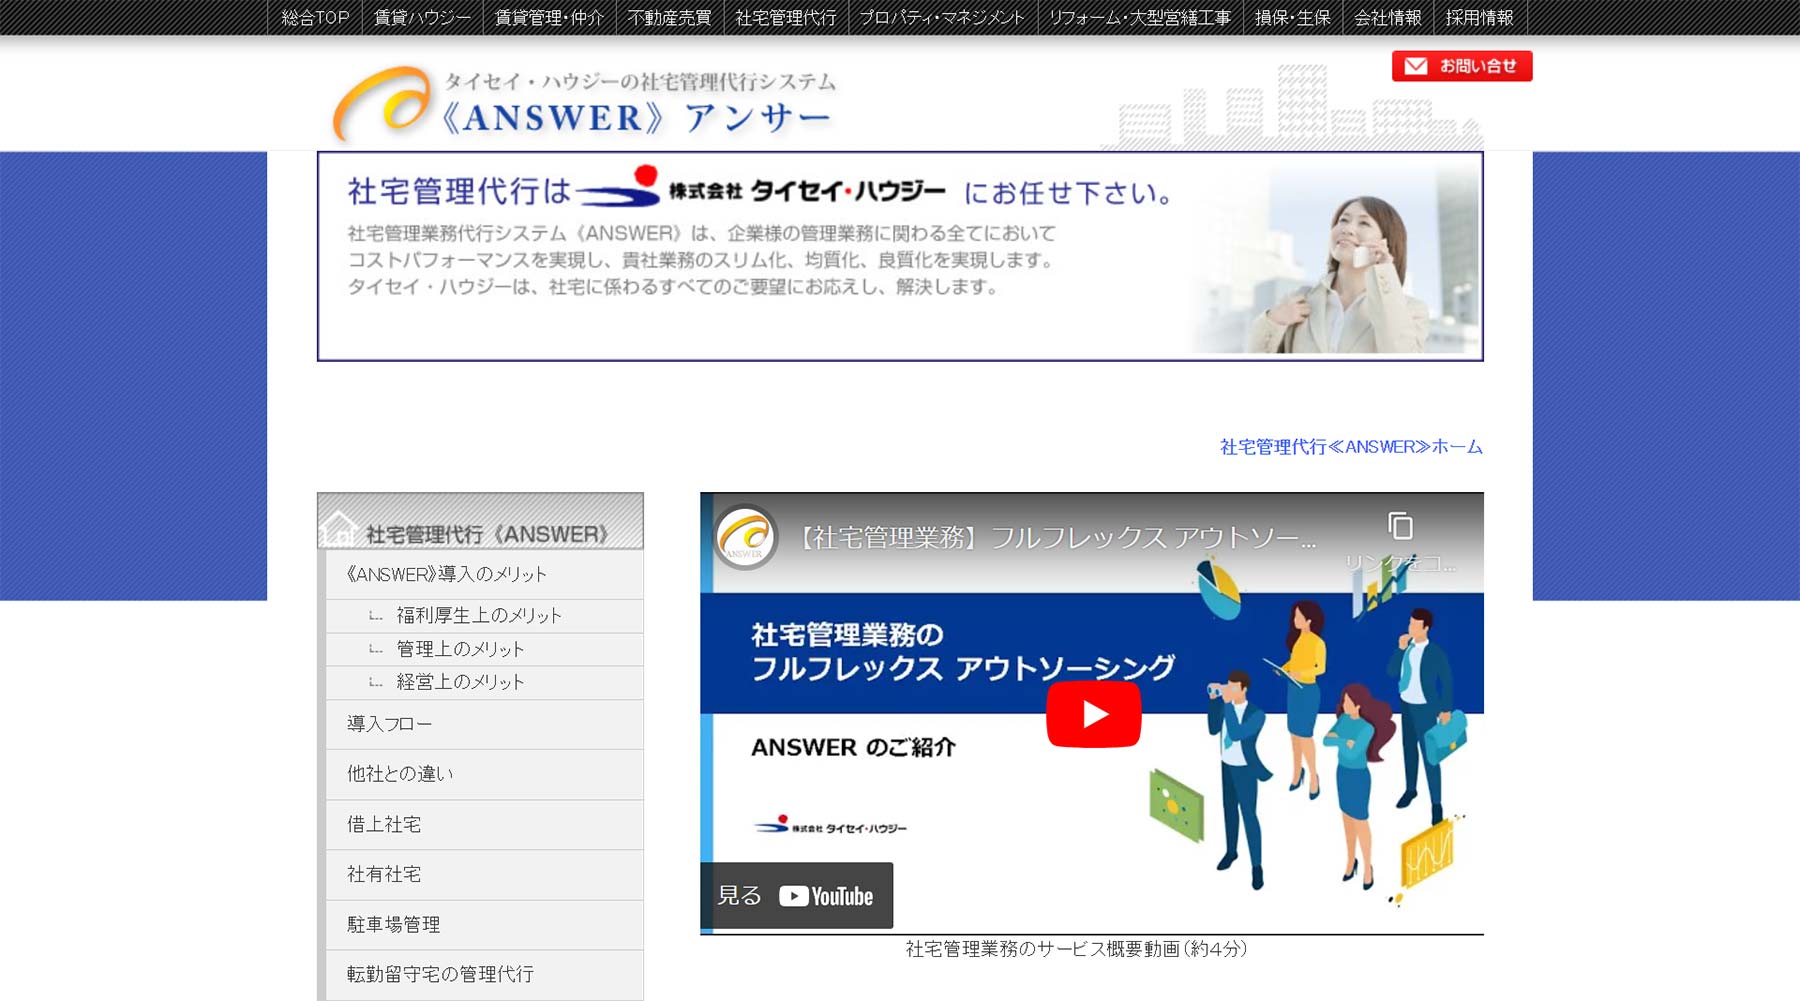Select 経営上のメリット in the sidebar

tap(484, 683)
